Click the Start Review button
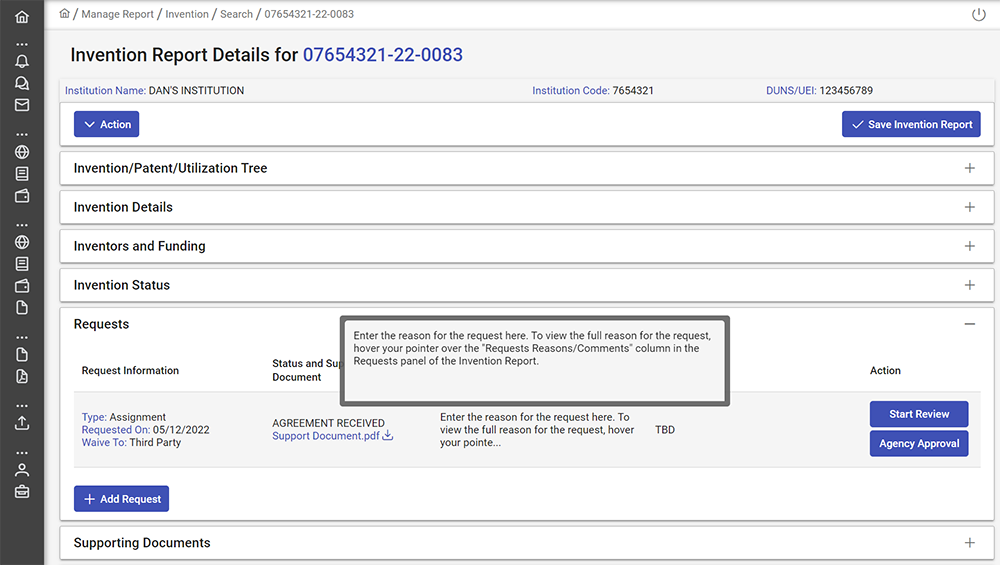This screenshot has width=1000, height=565. pyautogui.click(x=919, y=414)
